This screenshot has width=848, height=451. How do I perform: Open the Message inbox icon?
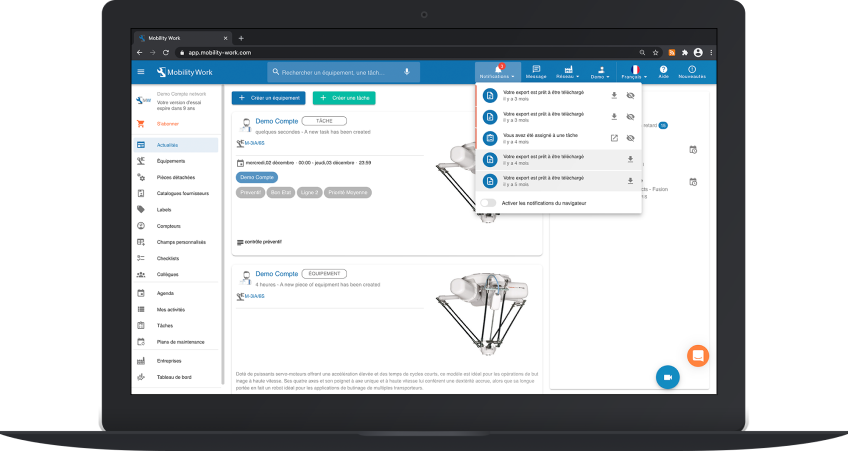536,72
